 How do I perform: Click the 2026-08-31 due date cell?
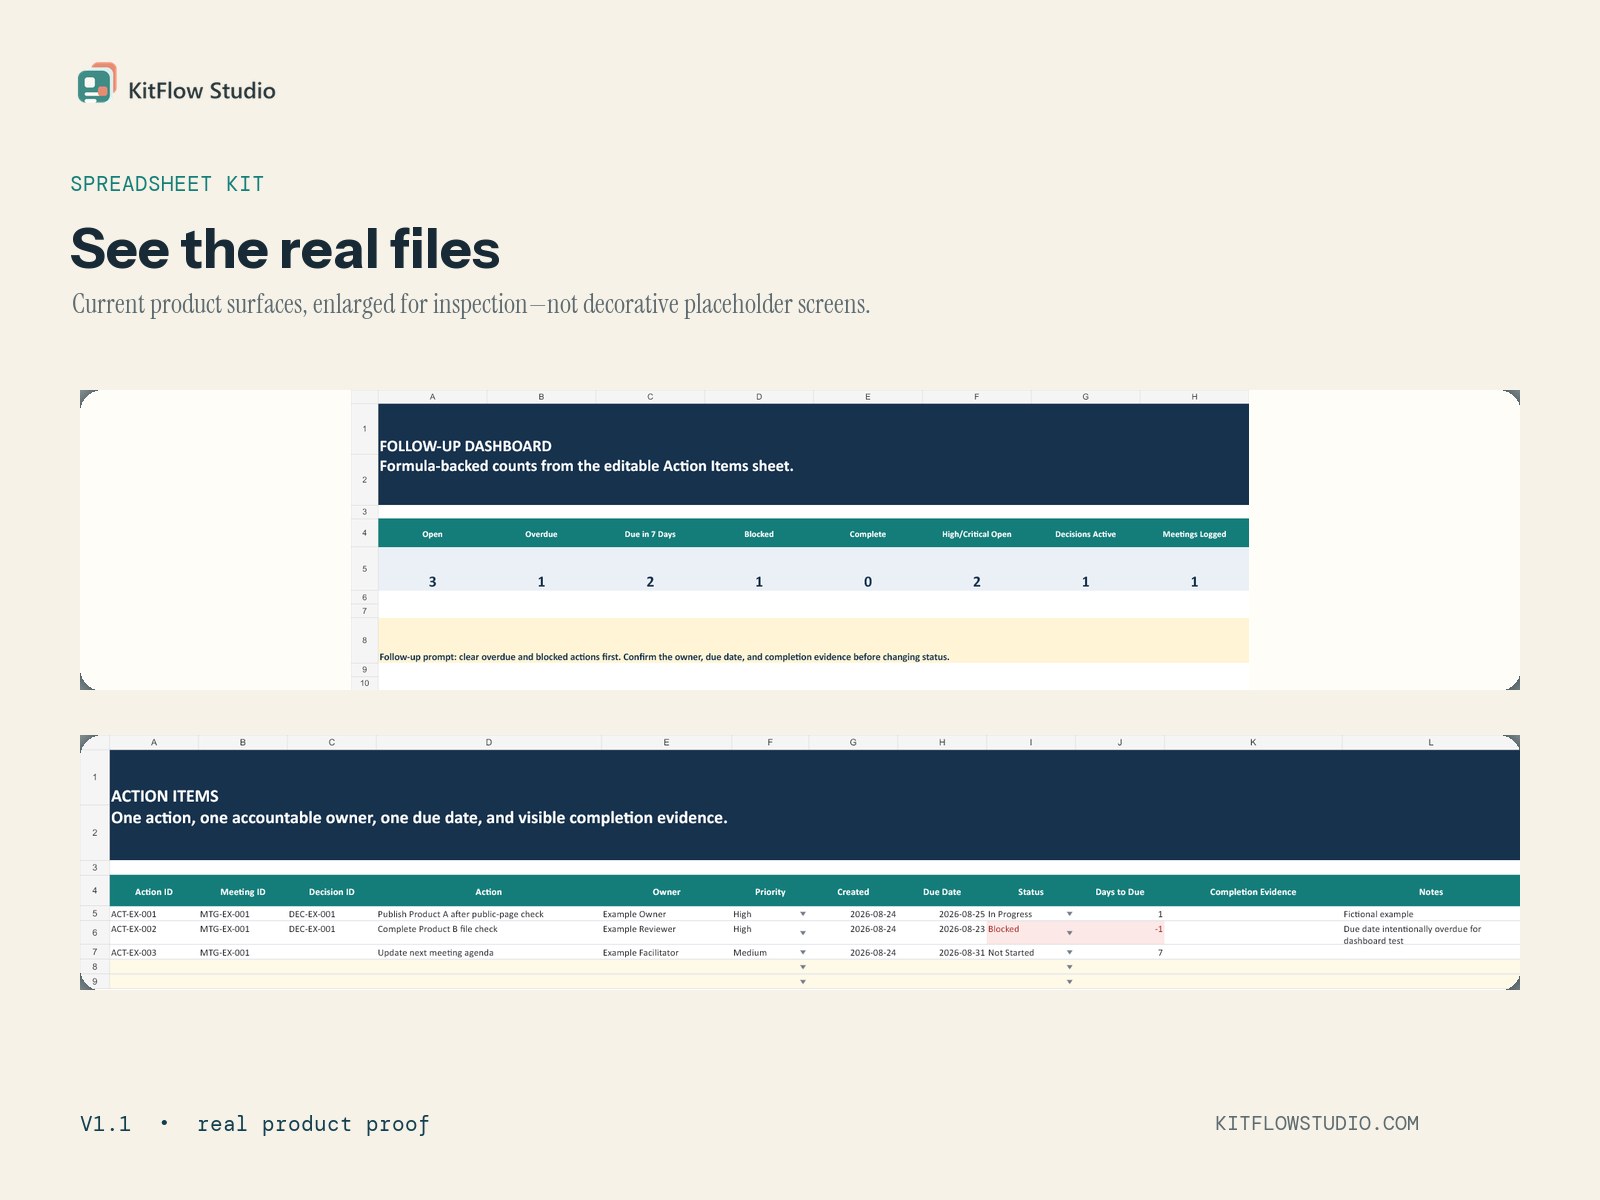coord(942,953)
